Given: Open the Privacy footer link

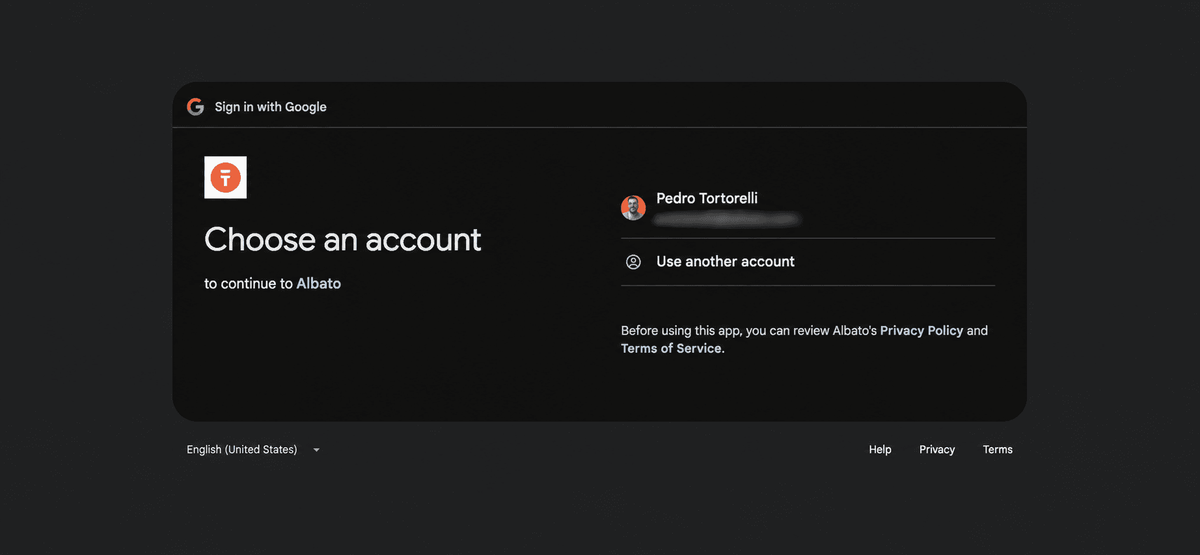Looking at the screenshot, I should (x=937, y=450).
